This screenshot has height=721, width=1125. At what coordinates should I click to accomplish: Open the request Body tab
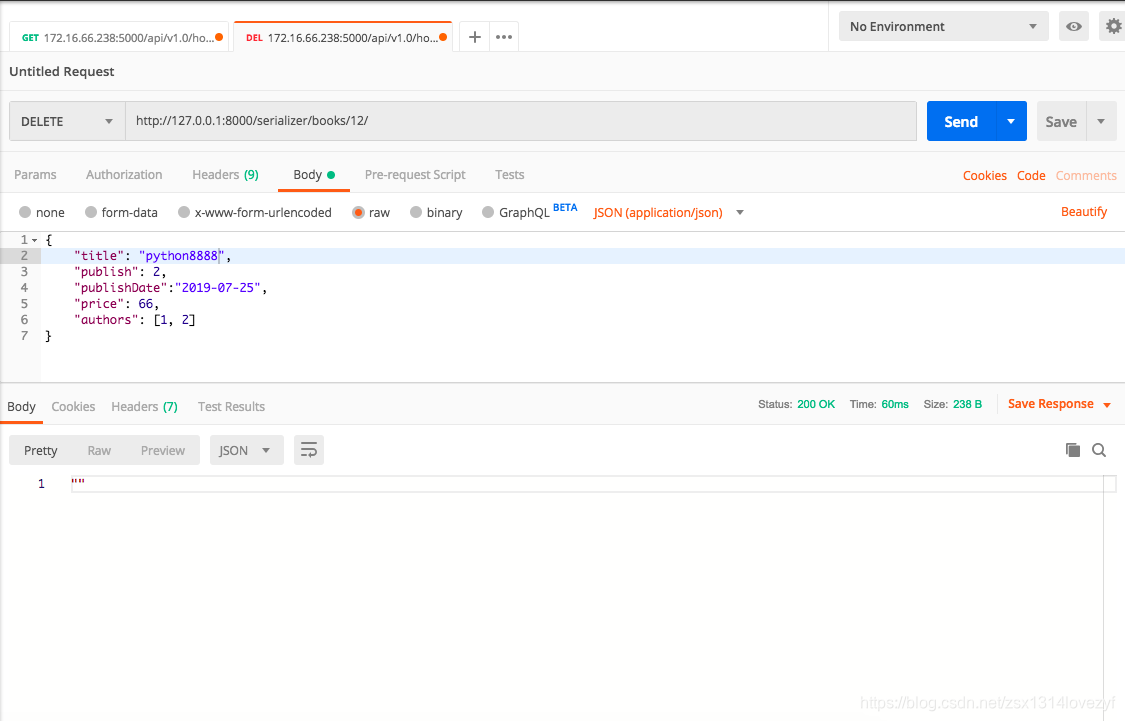click(314, 174)
